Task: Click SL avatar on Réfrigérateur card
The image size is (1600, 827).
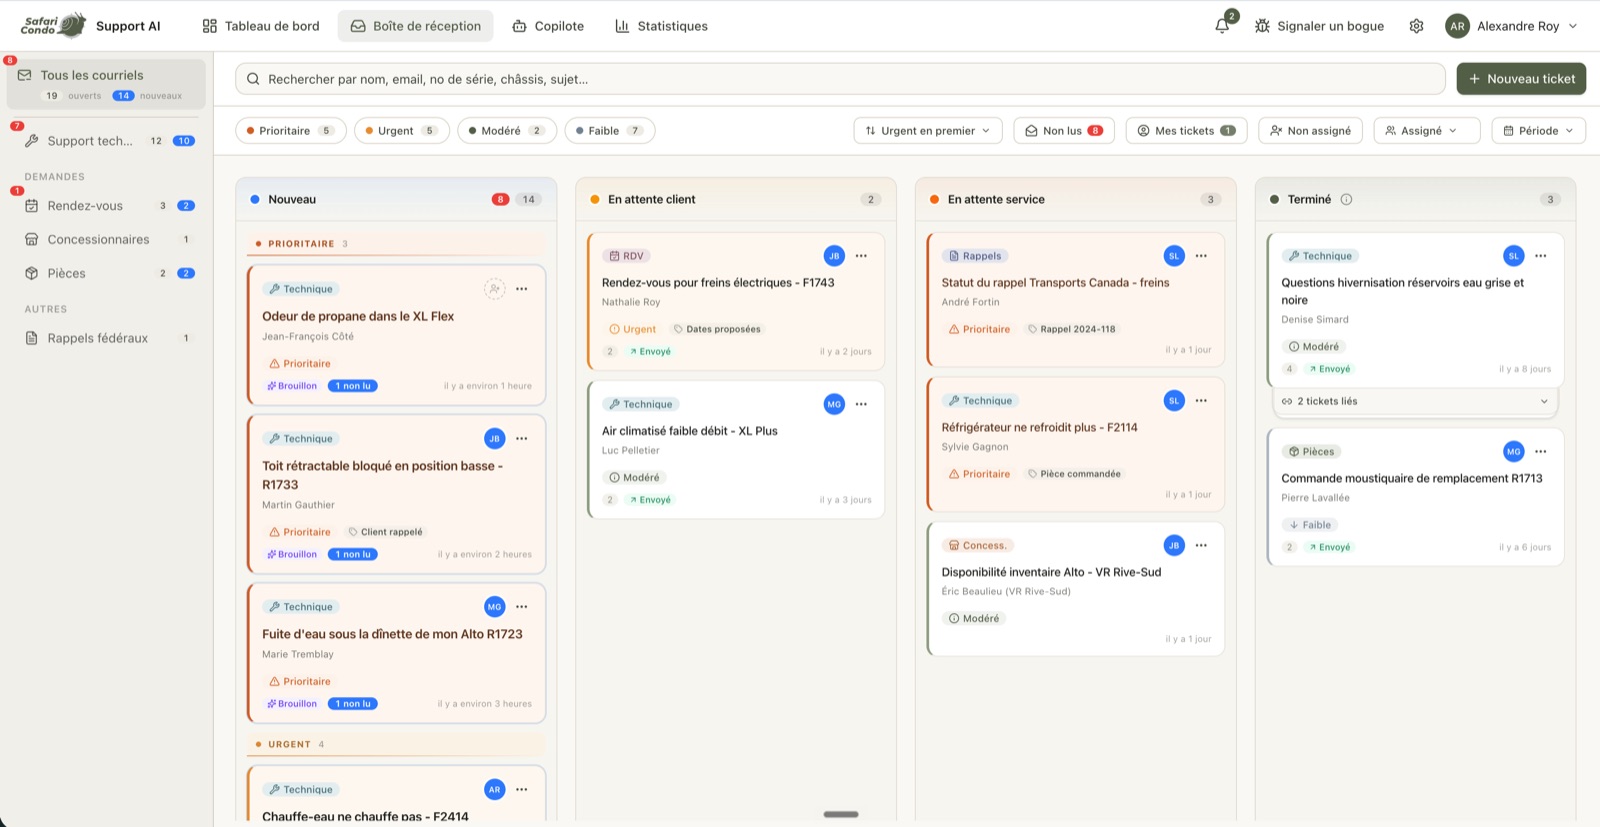Action: click(1174, 401)
